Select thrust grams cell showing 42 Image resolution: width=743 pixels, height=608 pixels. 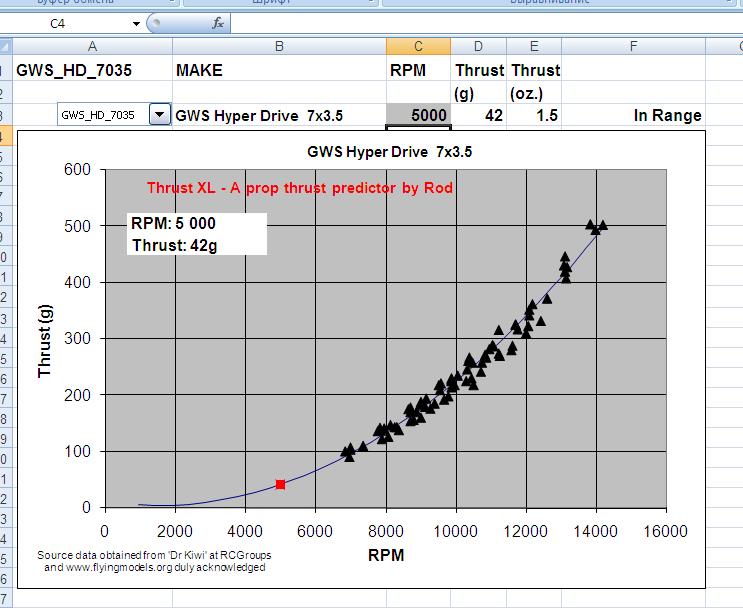[479, 115]
